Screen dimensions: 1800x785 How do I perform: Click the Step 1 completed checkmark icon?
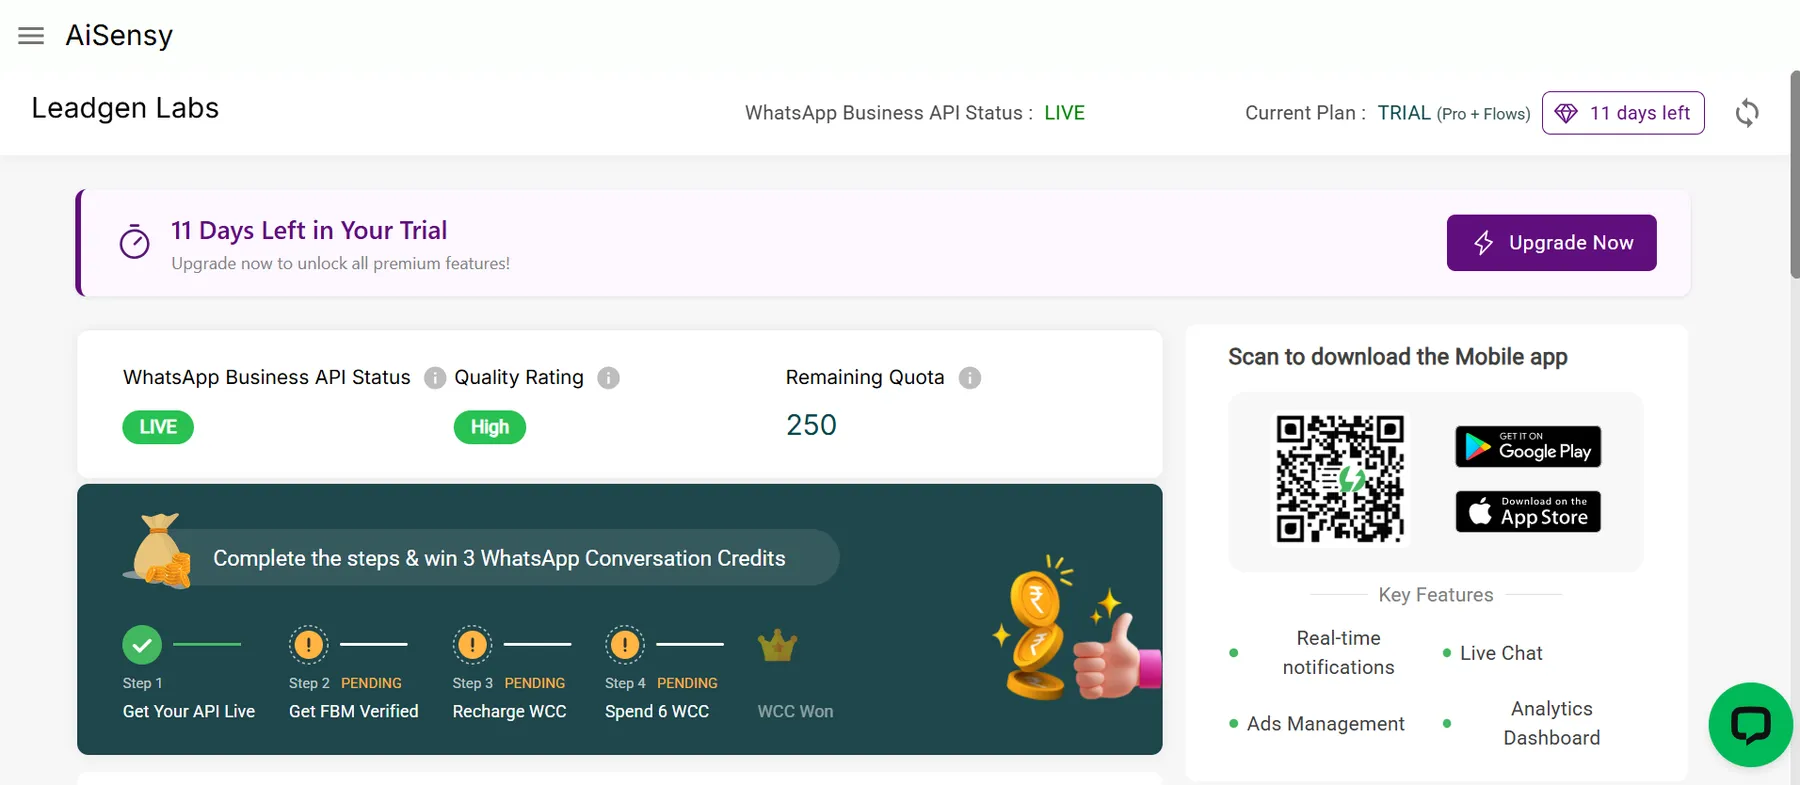click(142, 645)
